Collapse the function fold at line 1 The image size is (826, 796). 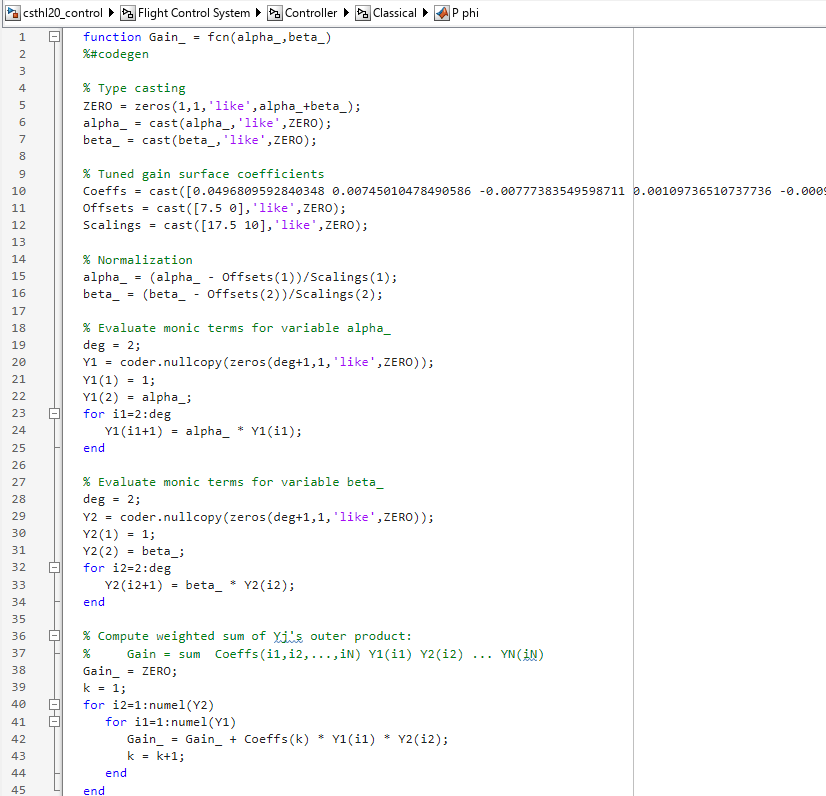tap(54, 36)
